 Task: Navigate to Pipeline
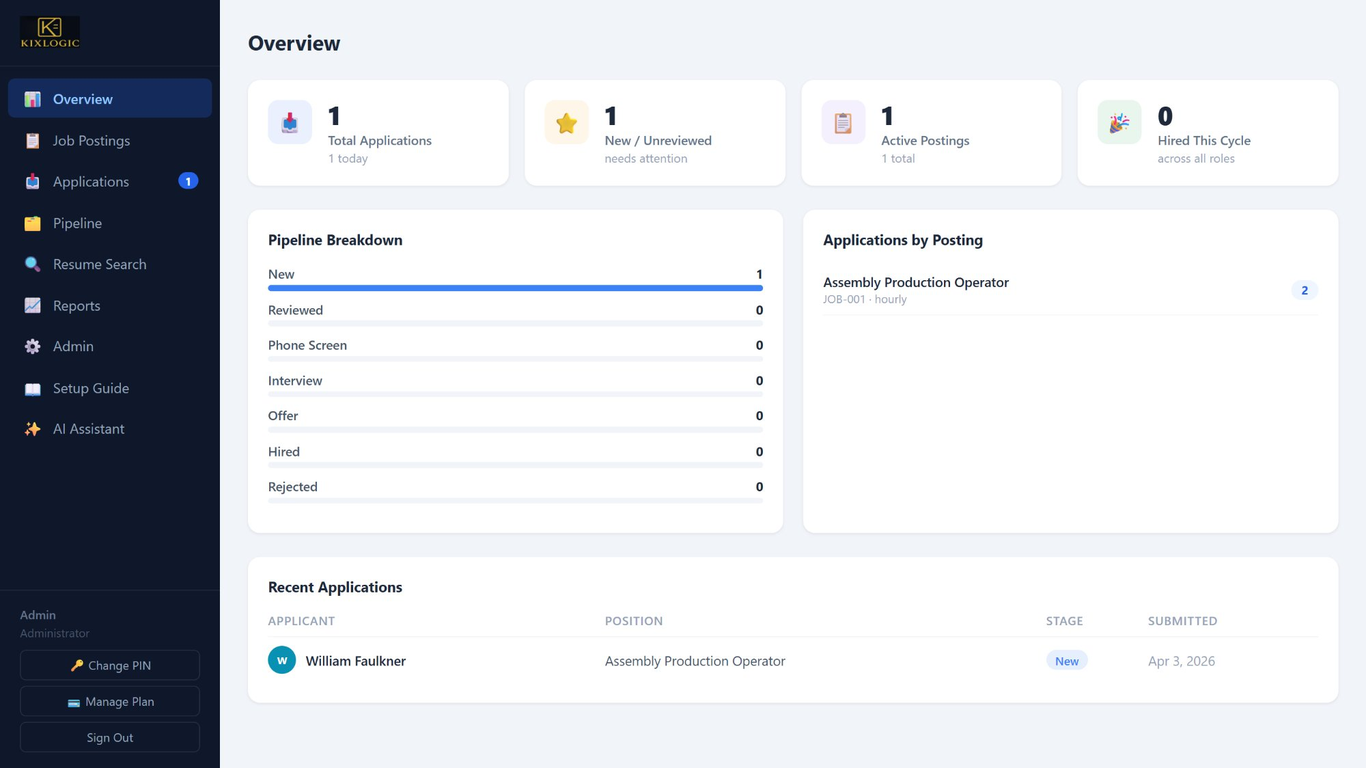pos(110,223)
